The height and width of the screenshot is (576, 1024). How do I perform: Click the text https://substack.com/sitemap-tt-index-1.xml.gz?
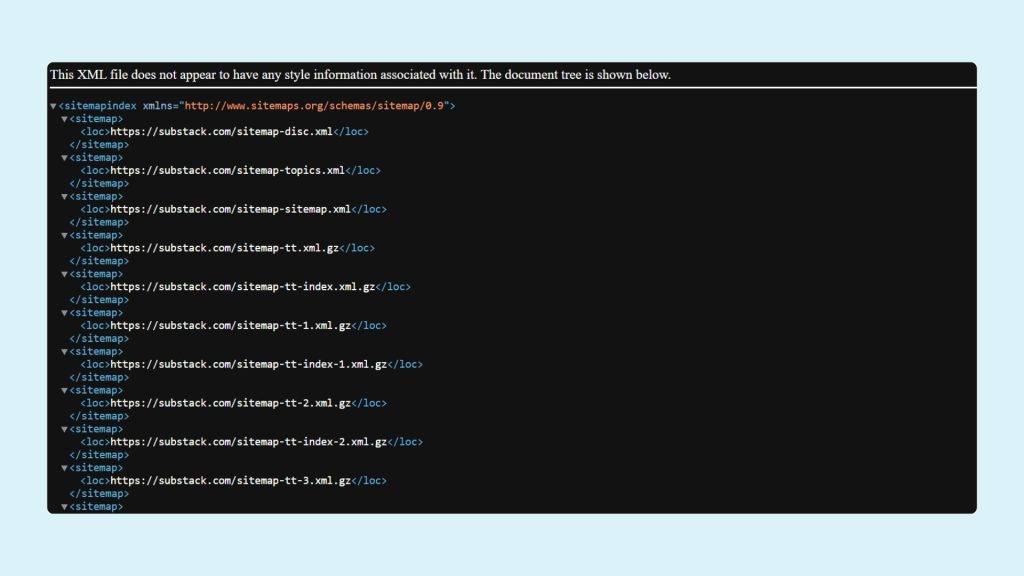coord(249,364)
